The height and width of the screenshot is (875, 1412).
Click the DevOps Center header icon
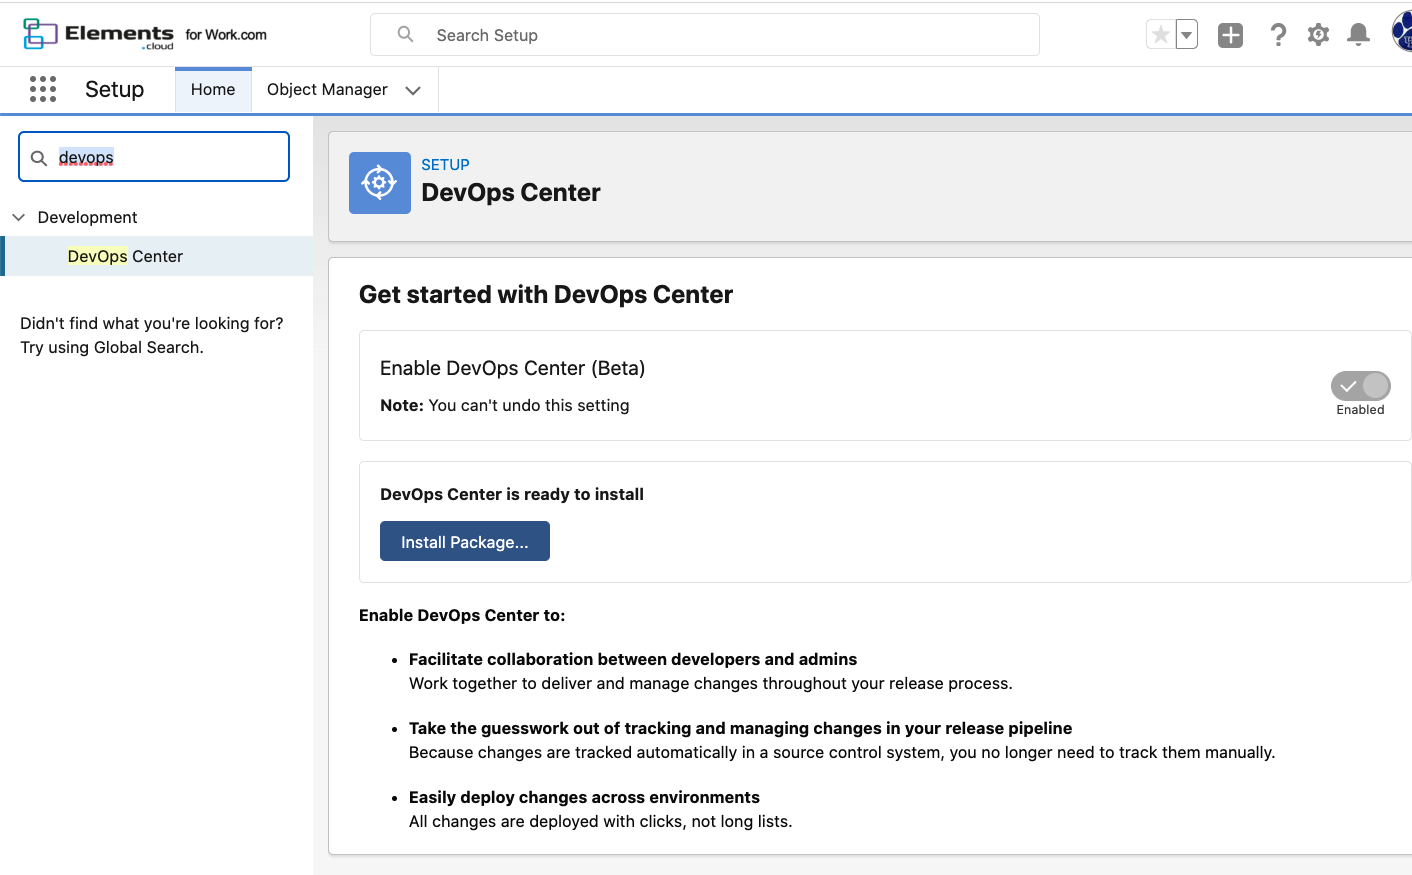[x=380, y=183]
